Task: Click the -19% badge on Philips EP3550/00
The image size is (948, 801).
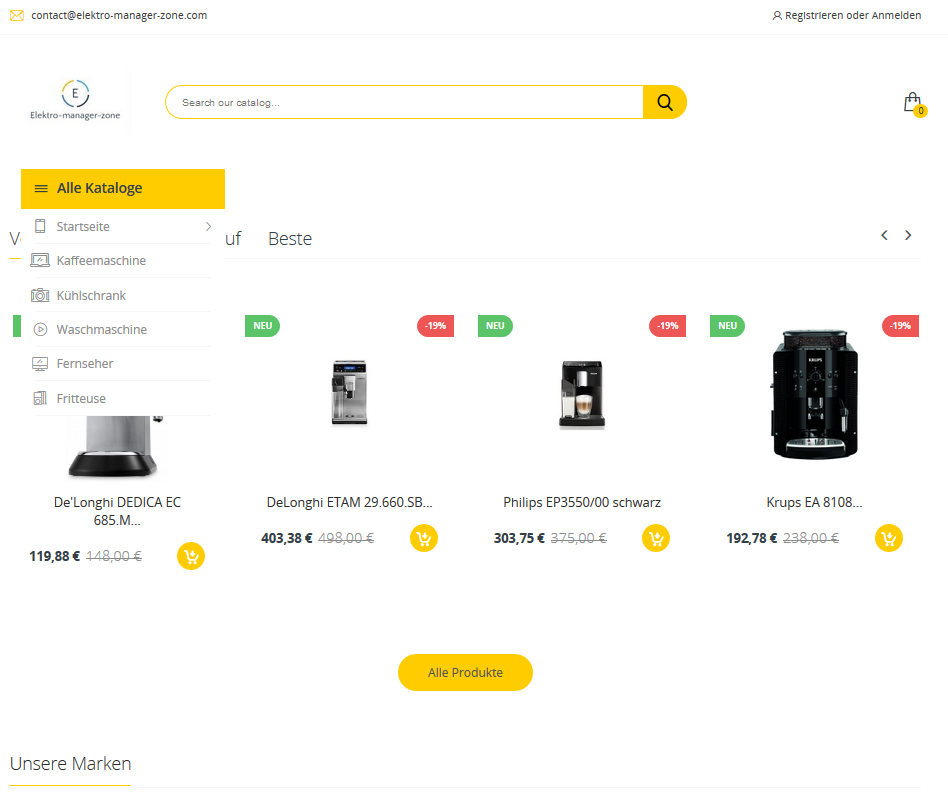Action: 667,326
